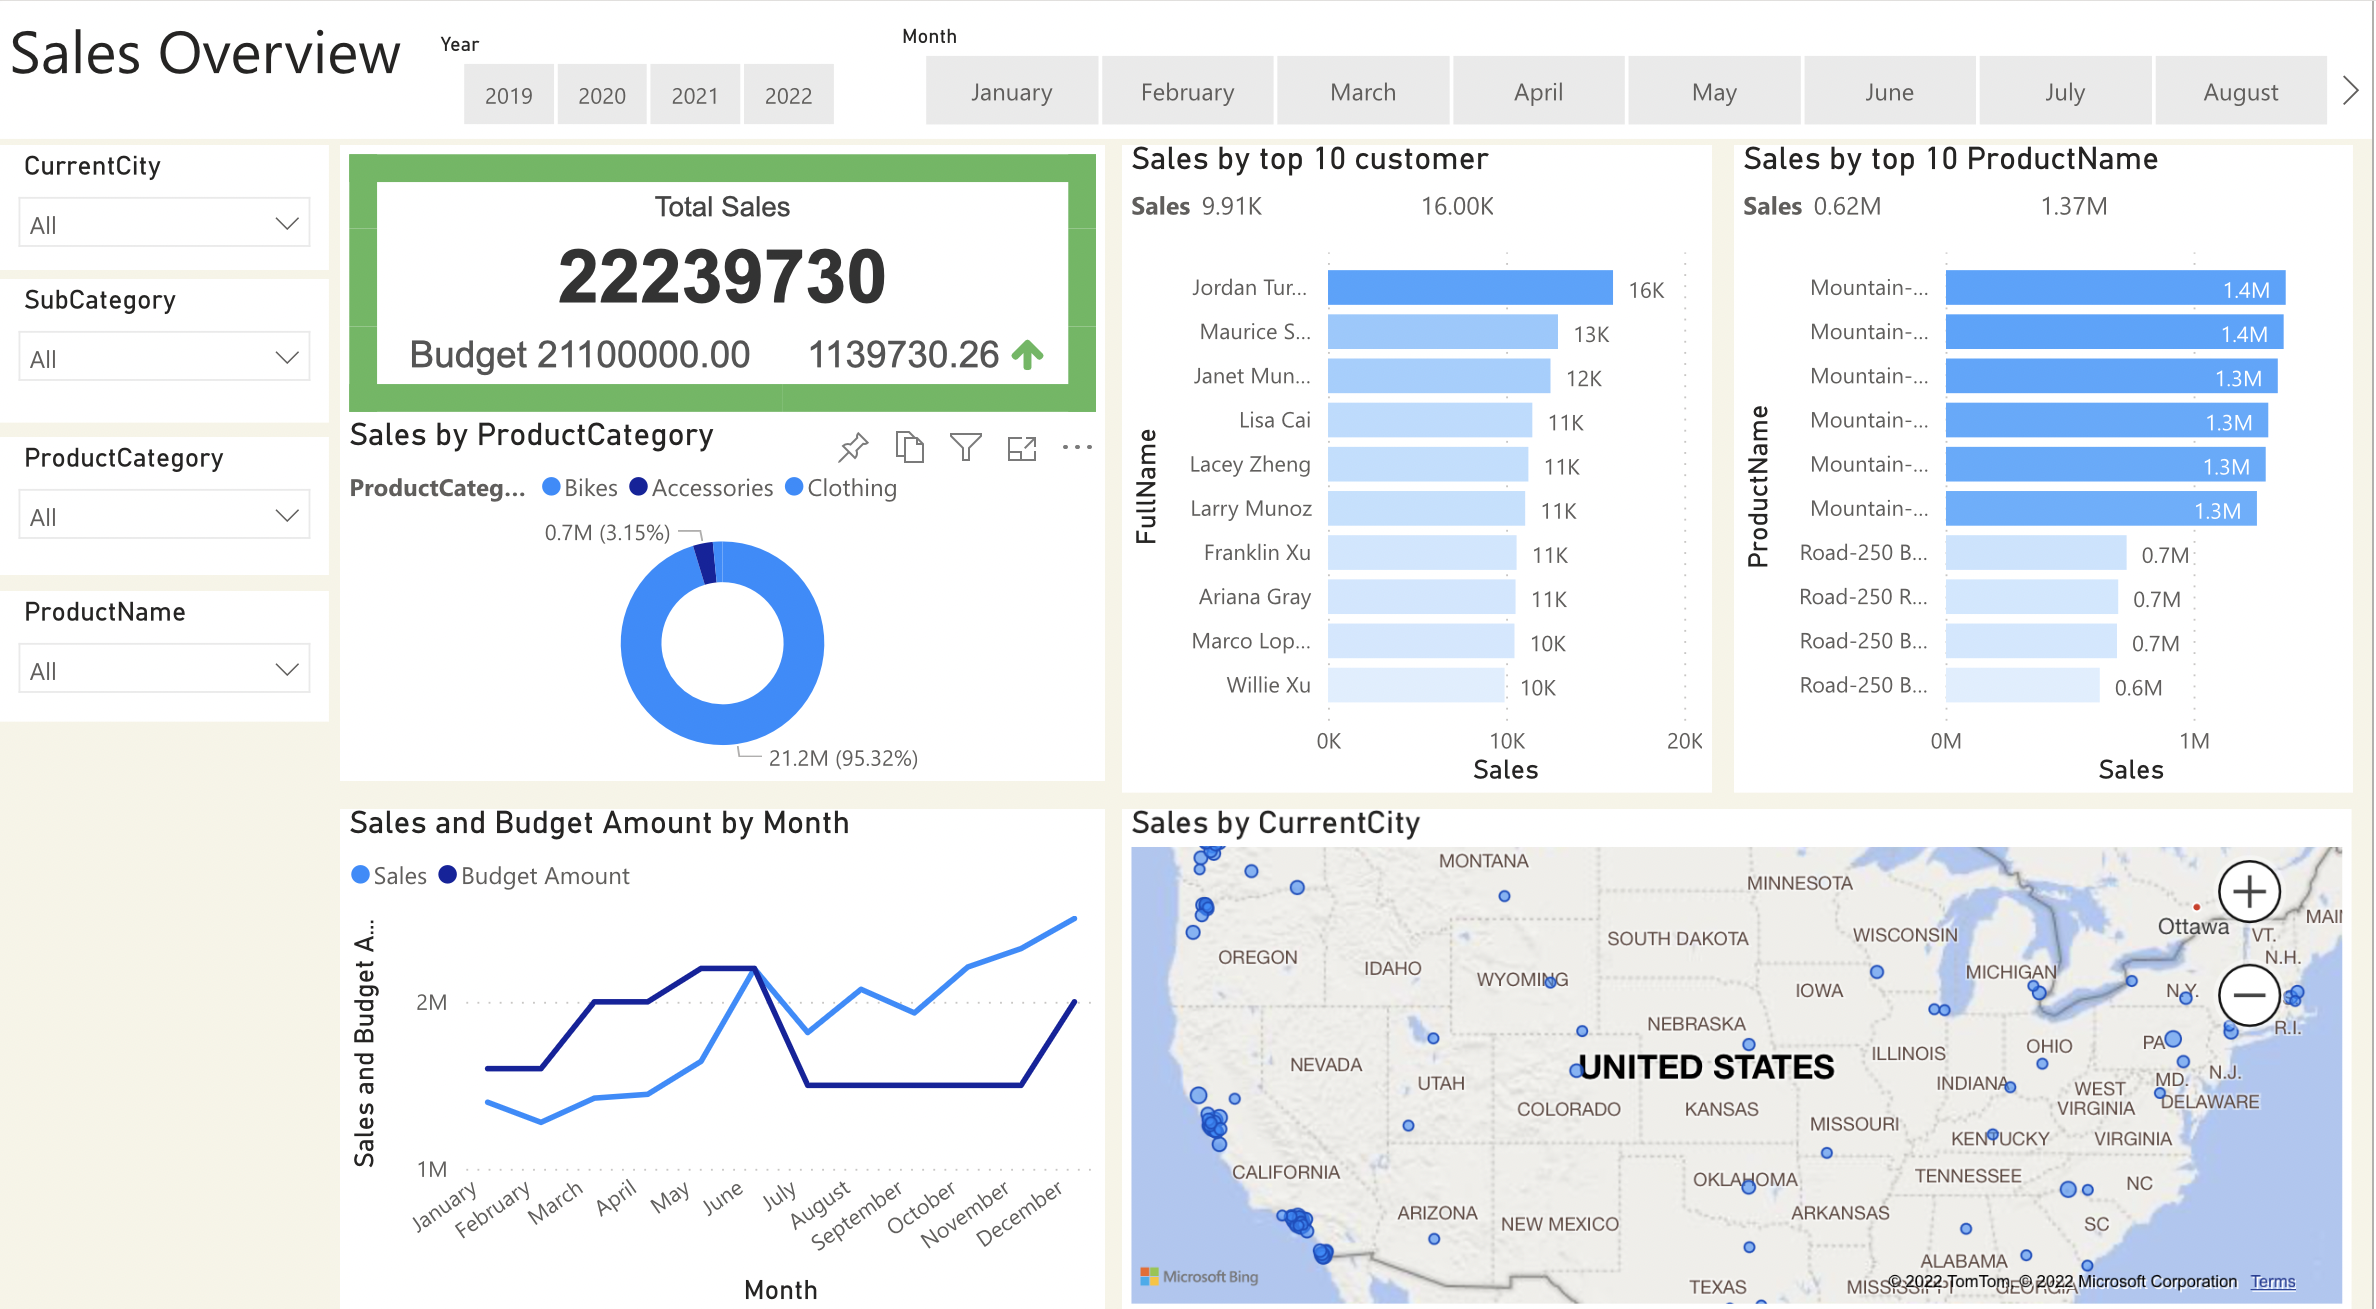
Task: Filter by year 2020
Action: [x=602, y=95]
